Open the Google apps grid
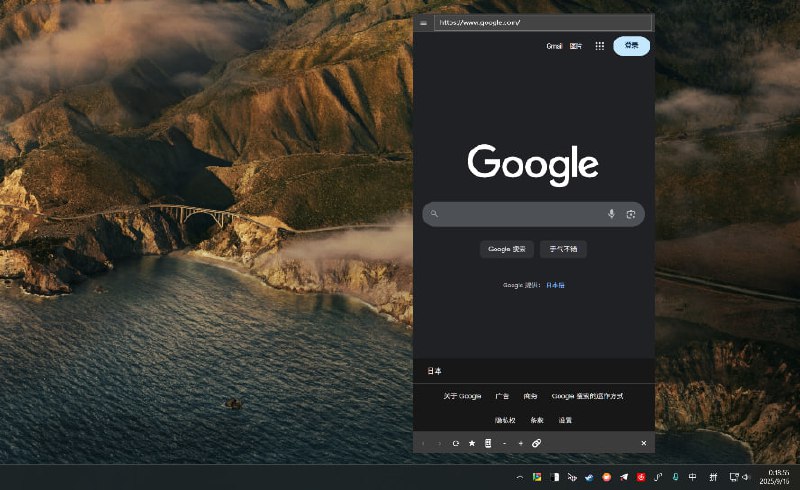The height and width of the screenshot is (490, 800). [599, 46]
